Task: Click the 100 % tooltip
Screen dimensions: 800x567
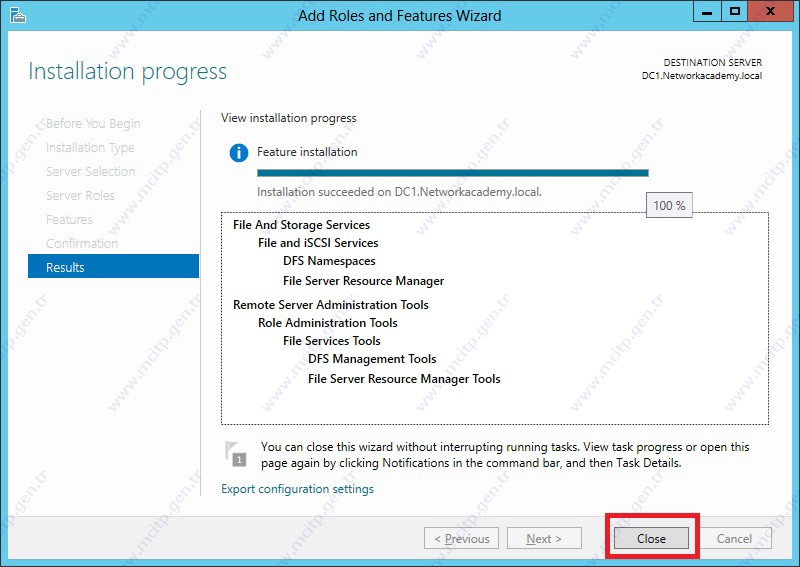Action: [x=669, y=205]
